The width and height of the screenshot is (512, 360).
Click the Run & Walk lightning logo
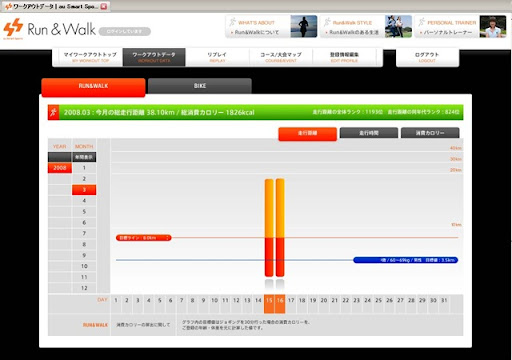click(13, 28)
